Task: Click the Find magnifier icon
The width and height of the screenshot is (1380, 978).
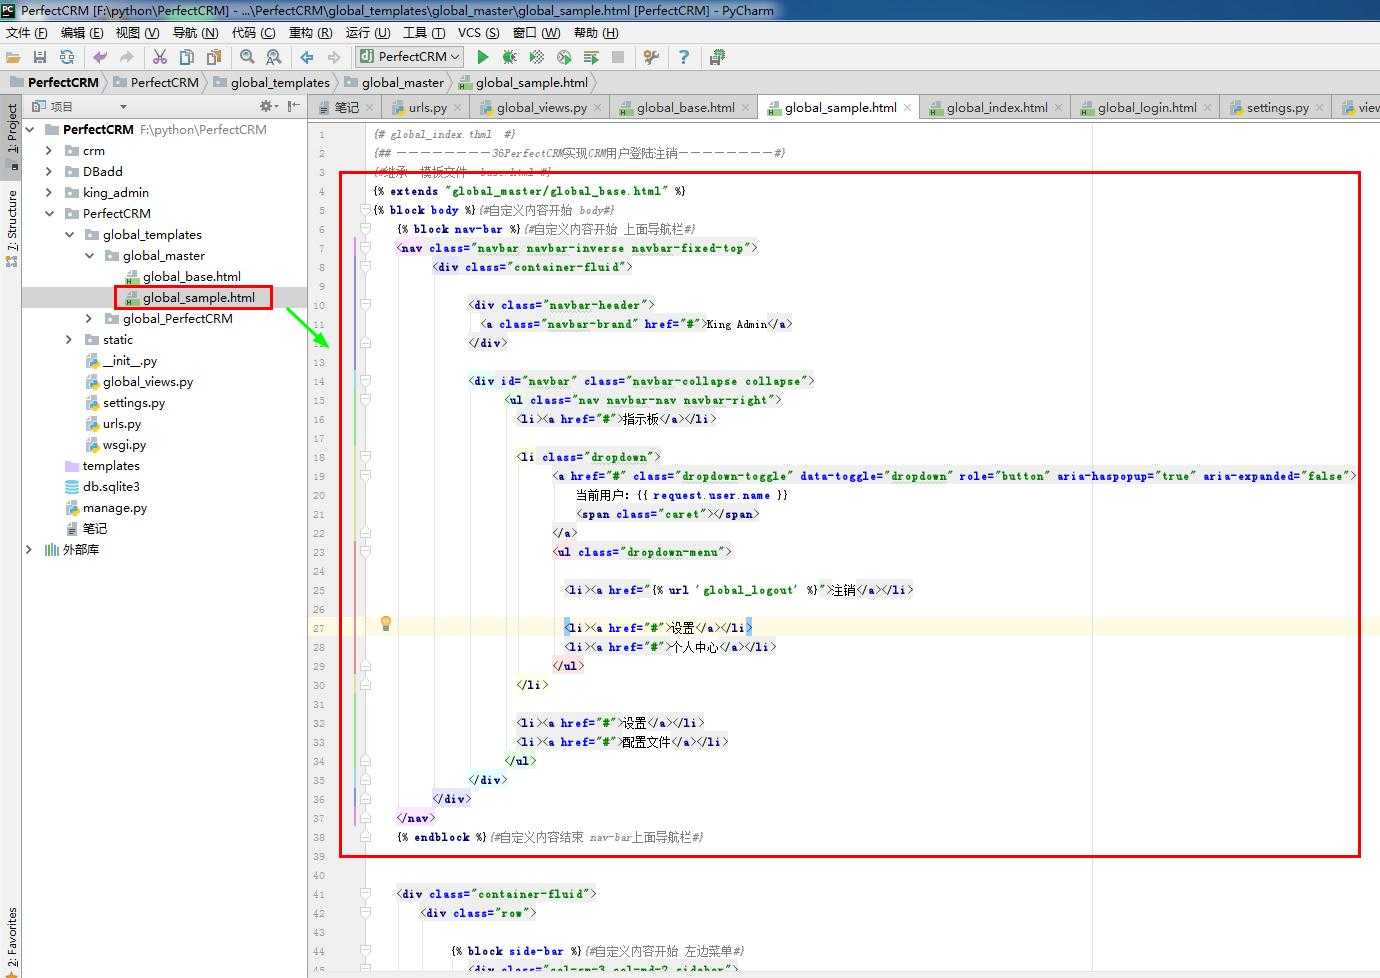Action: (247, 57)
